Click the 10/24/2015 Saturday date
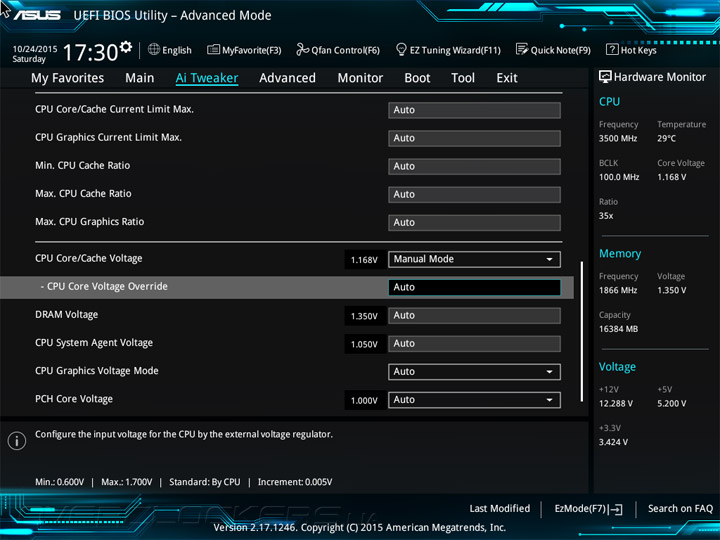This screenshot has width=720, height=540. (34, 54)
